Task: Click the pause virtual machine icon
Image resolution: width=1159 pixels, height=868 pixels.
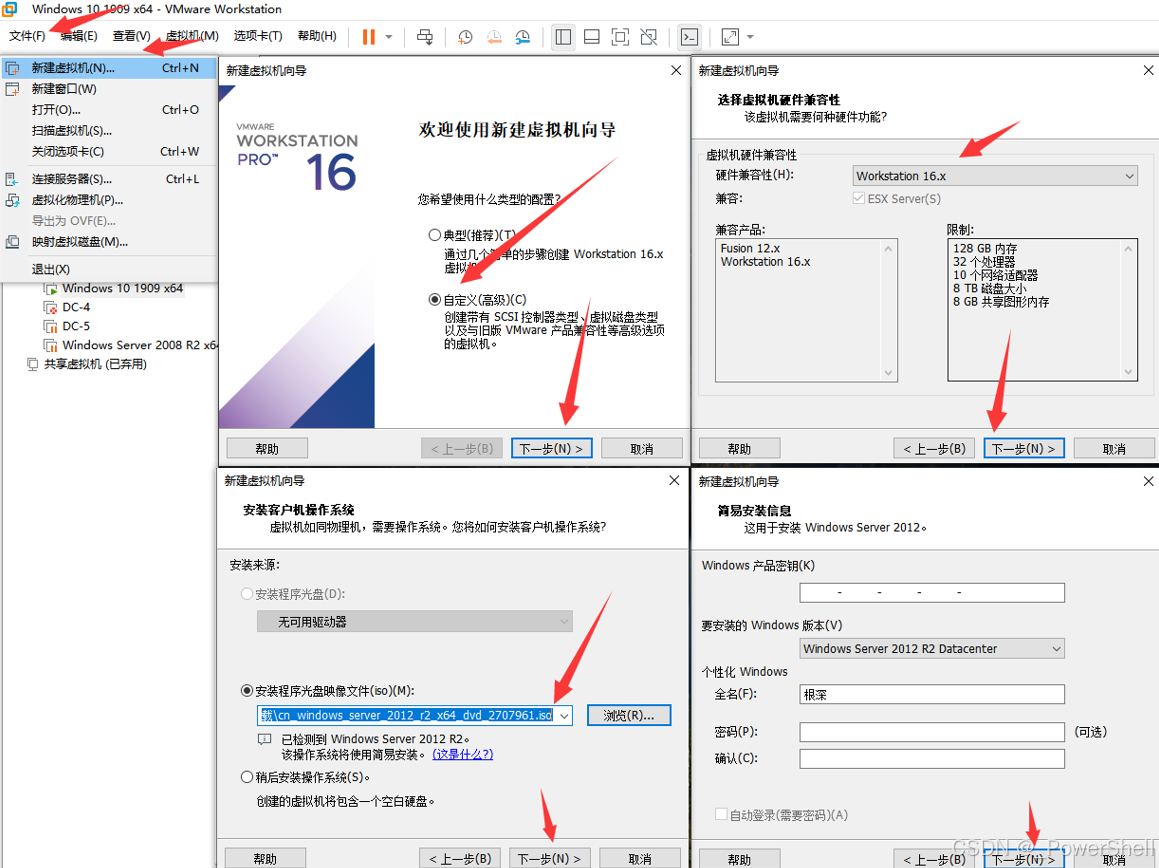Action: (x=368, y=37)
